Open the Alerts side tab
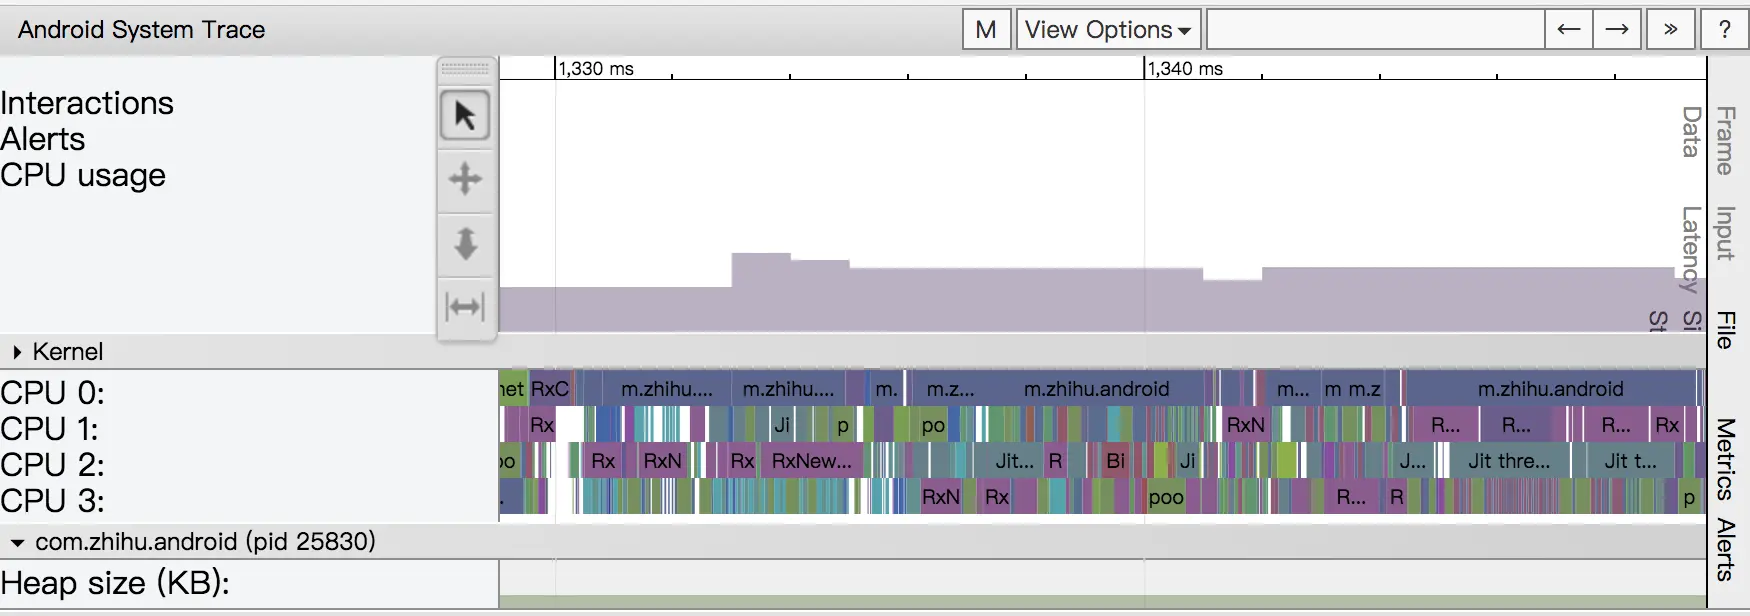Screen dimensions: 1750x616 [x=1726, y=549]
